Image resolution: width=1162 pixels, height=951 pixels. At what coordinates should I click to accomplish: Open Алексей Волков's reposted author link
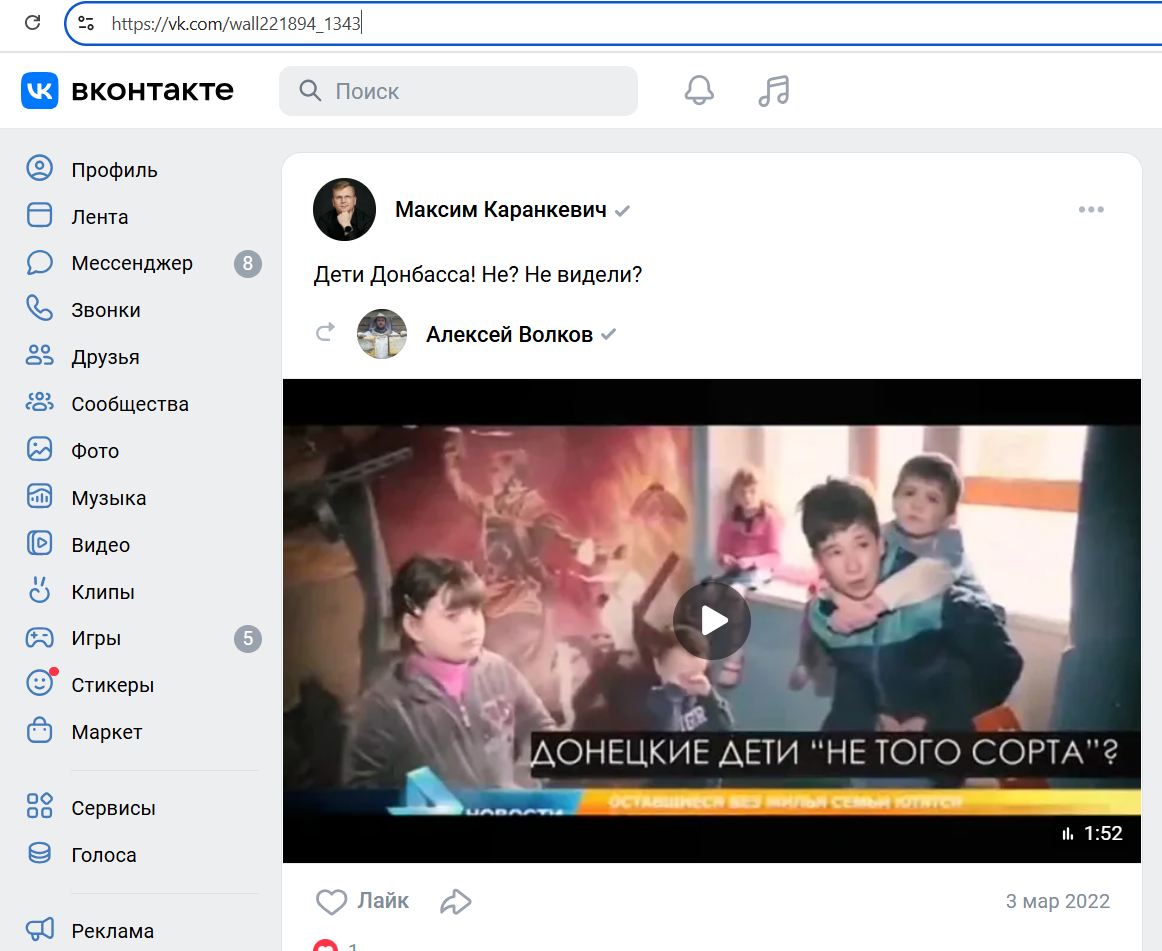tap(508, 334)
